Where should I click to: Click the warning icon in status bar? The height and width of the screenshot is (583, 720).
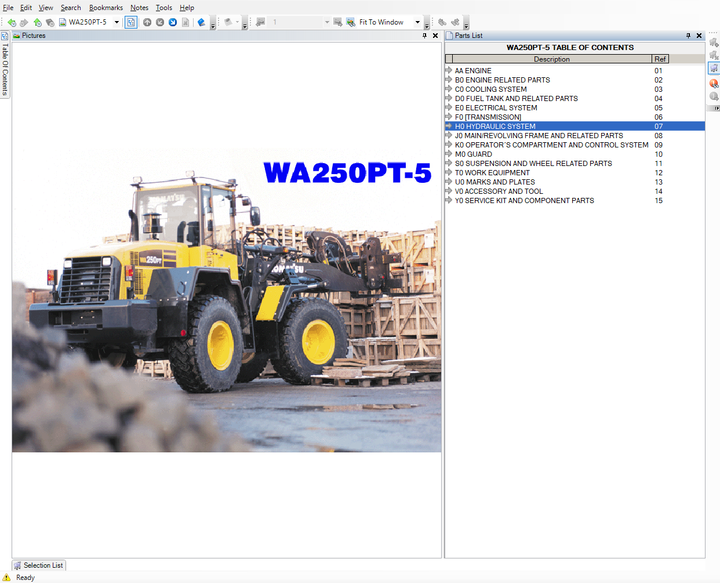[x=6, y=577]
